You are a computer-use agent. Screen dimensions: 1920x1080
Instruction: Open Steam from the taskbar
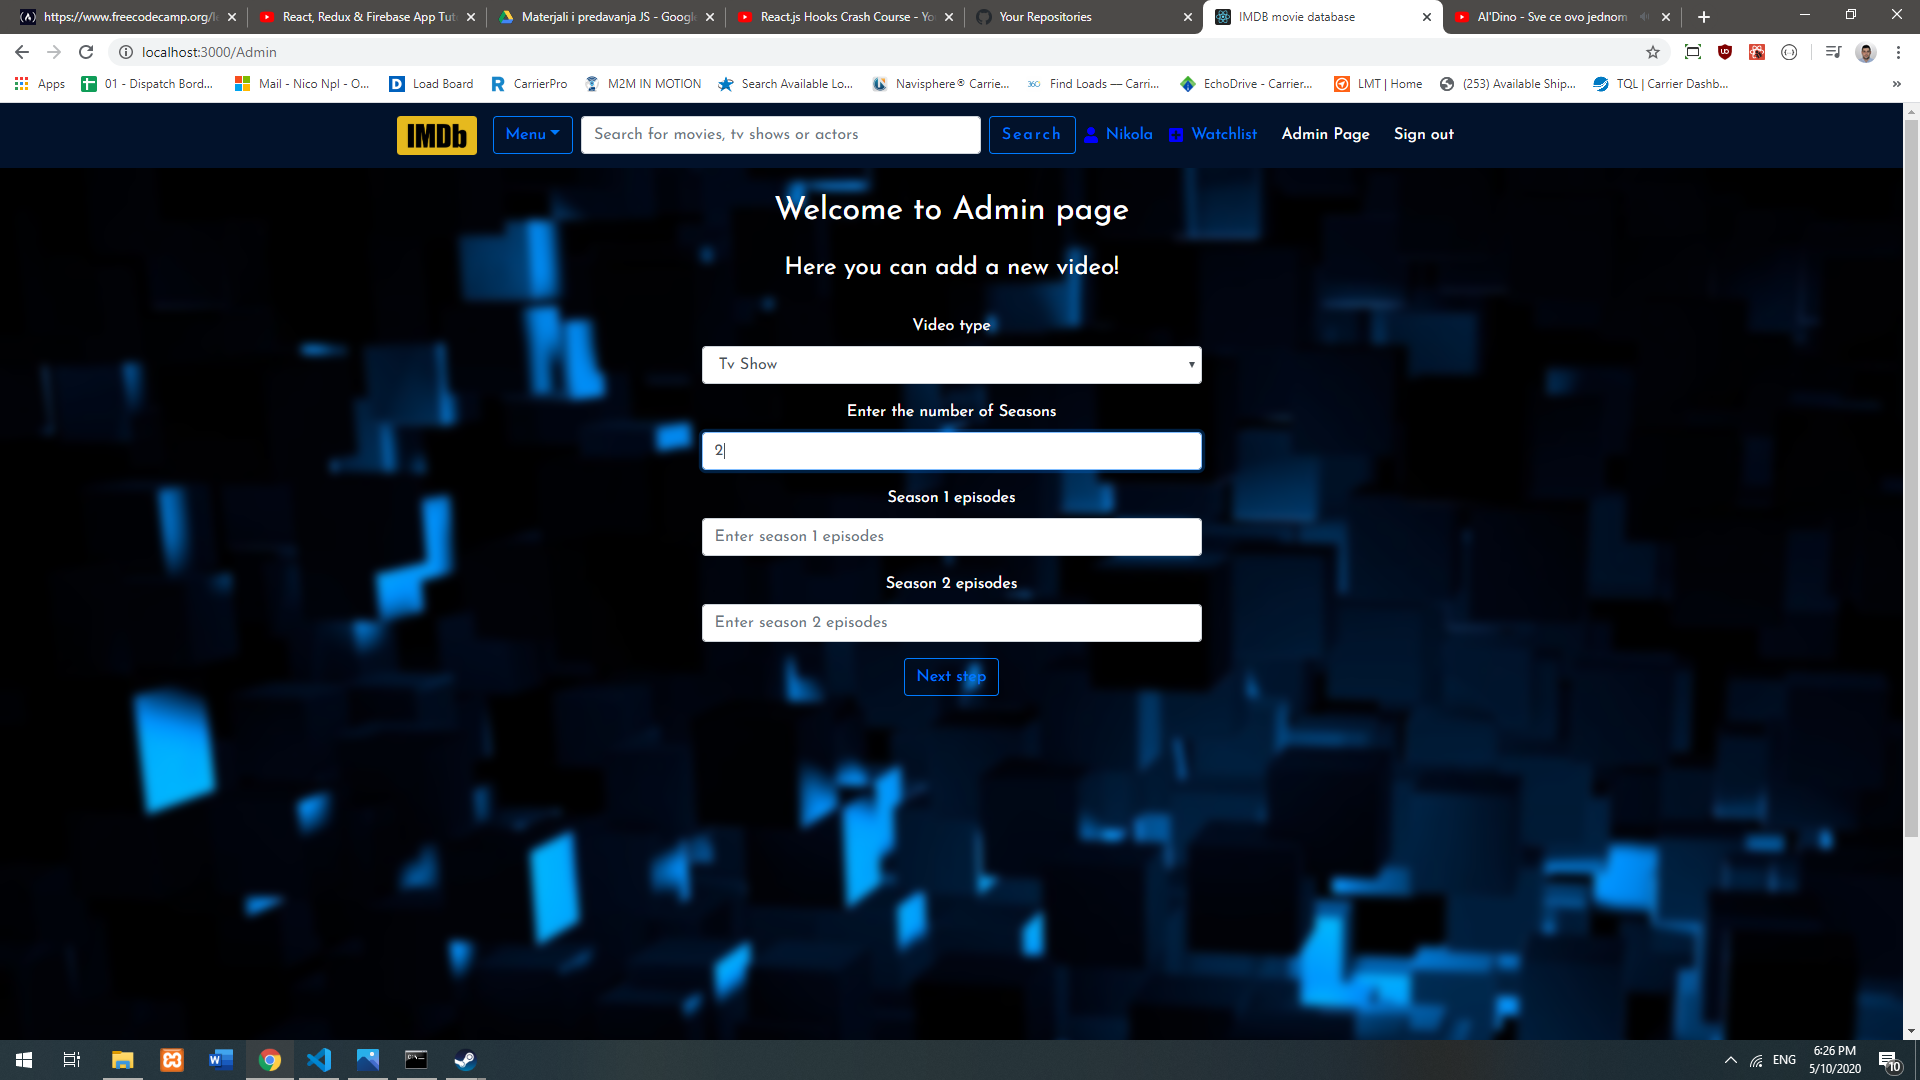pyautogui.click(x=465, y=1060)
